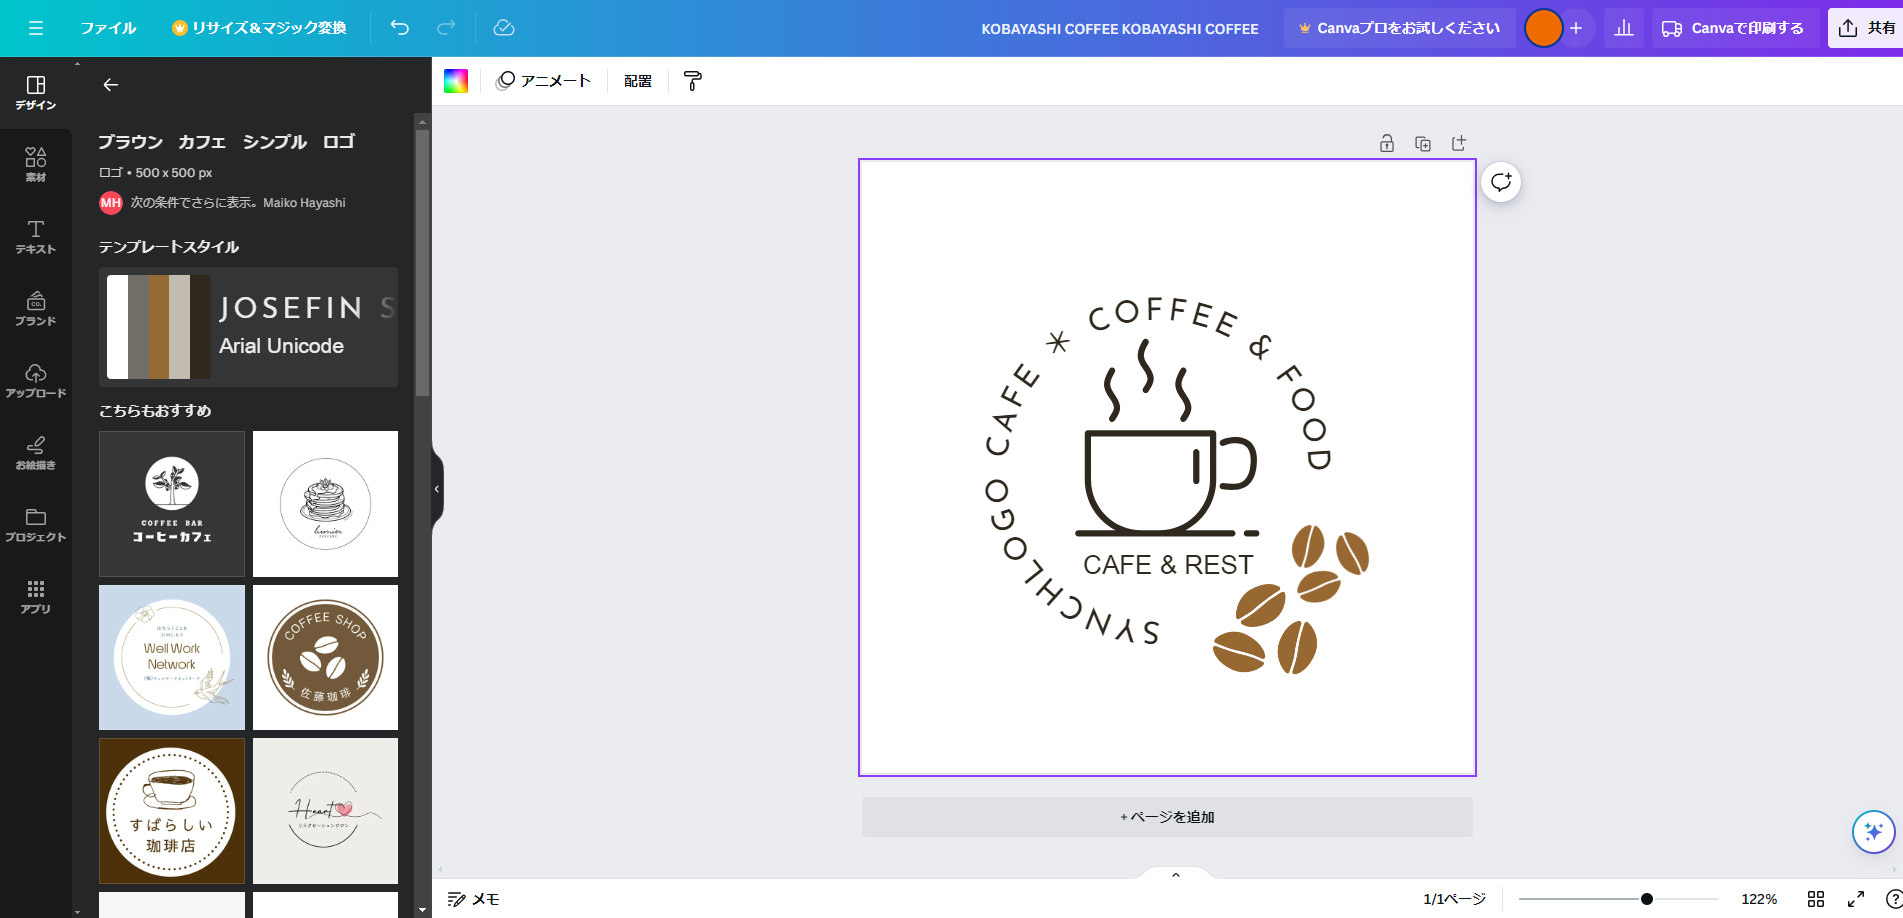Open the analytics chart icon in top bar

point(1623,28)
